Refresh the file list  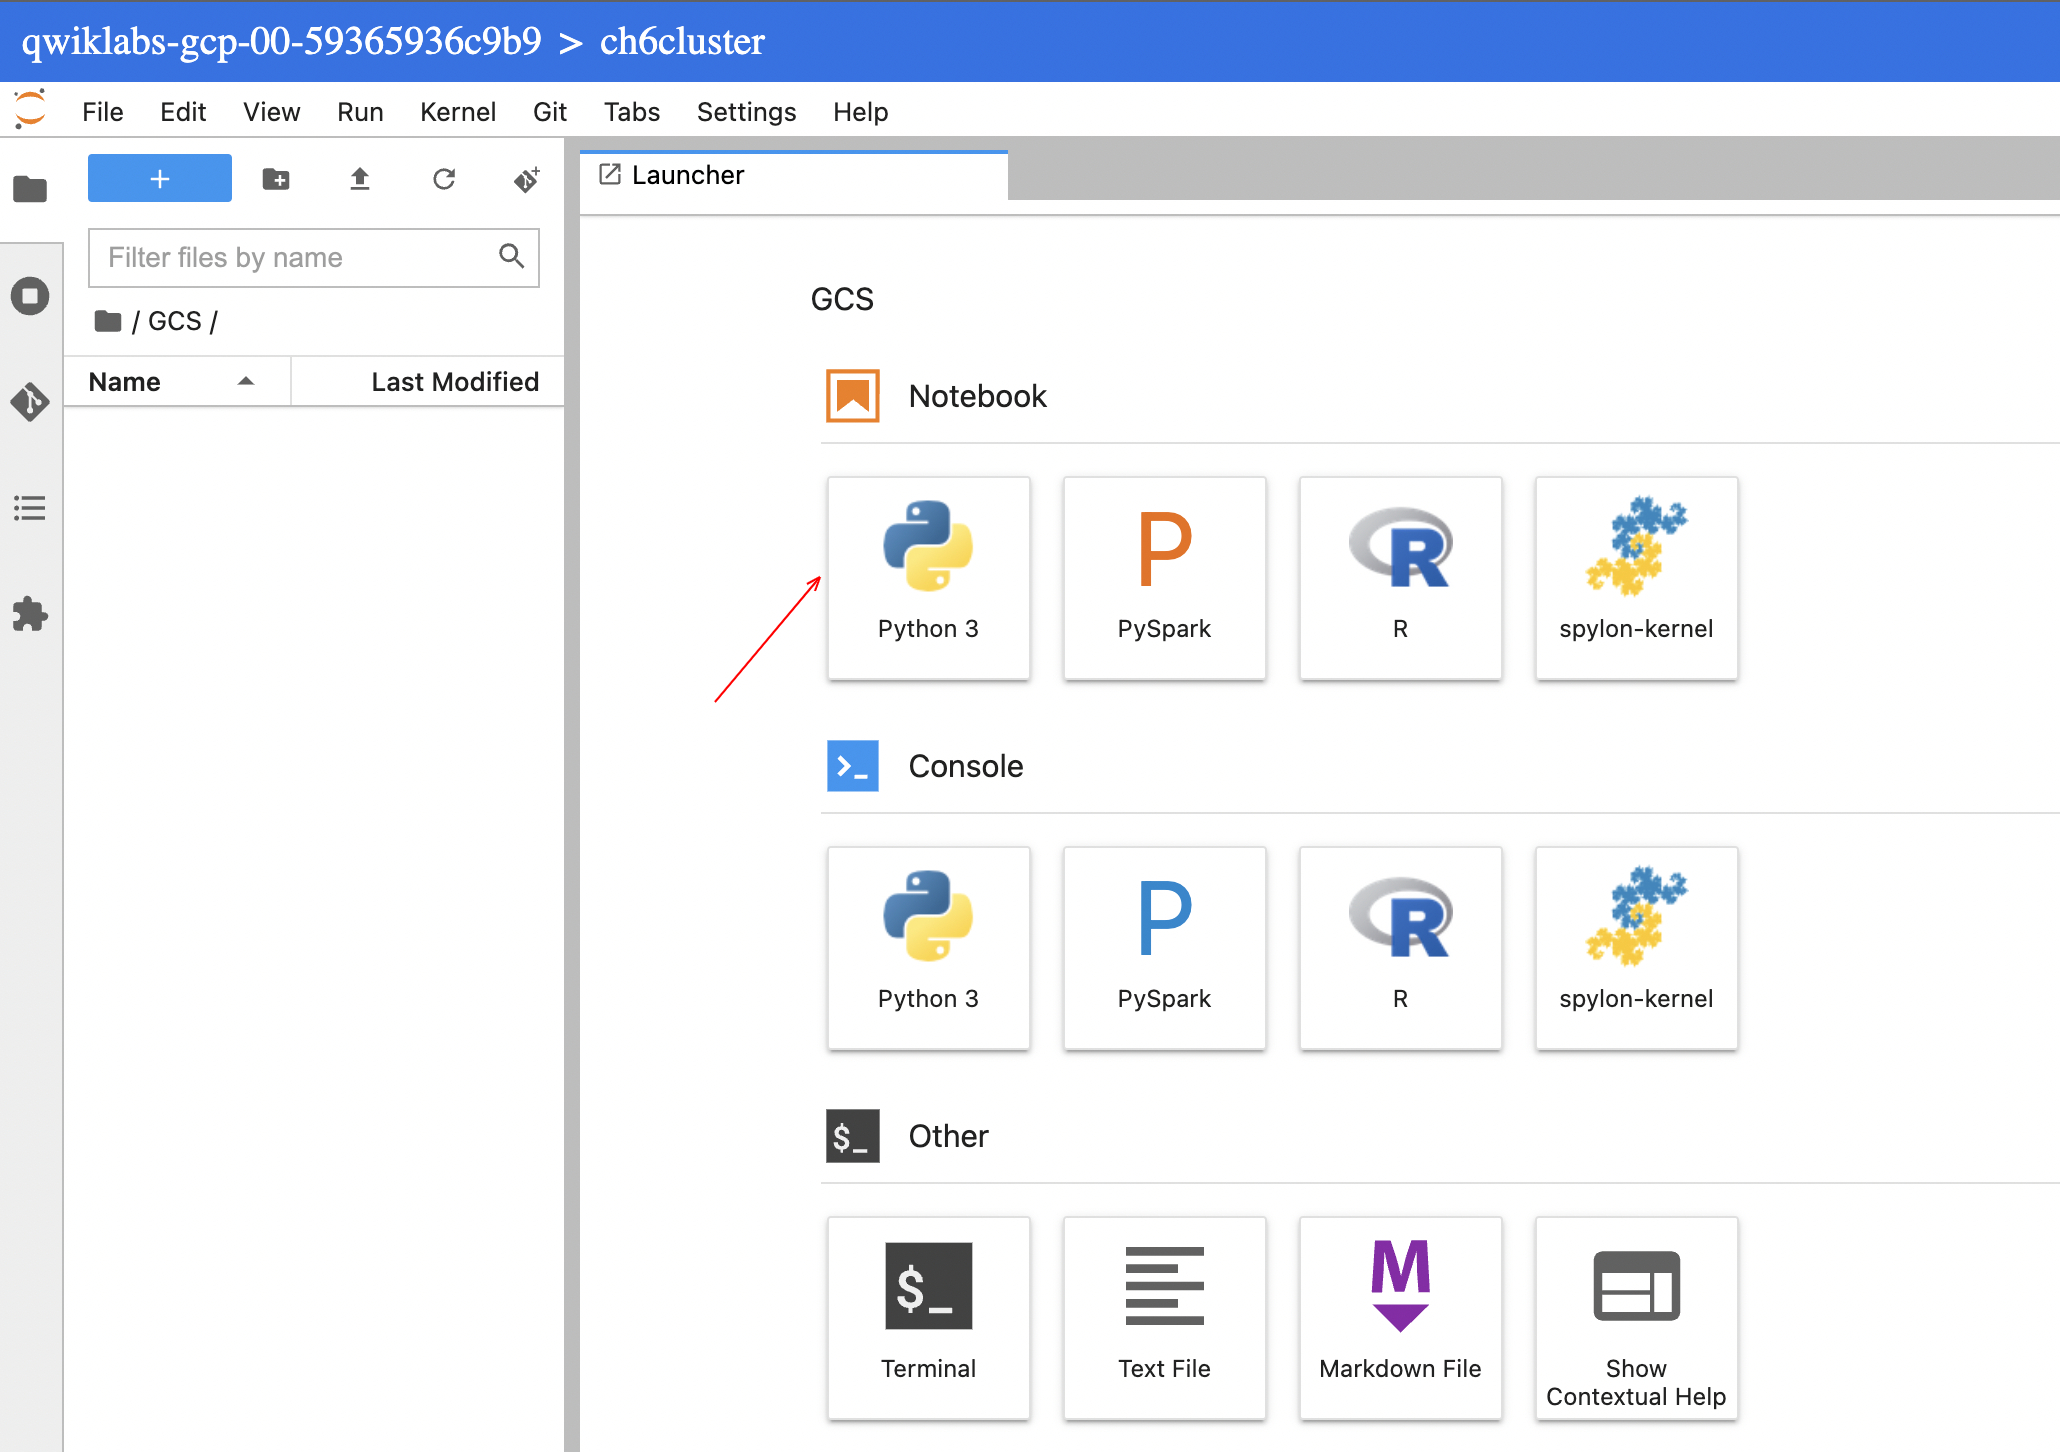(x=444, y=179)
